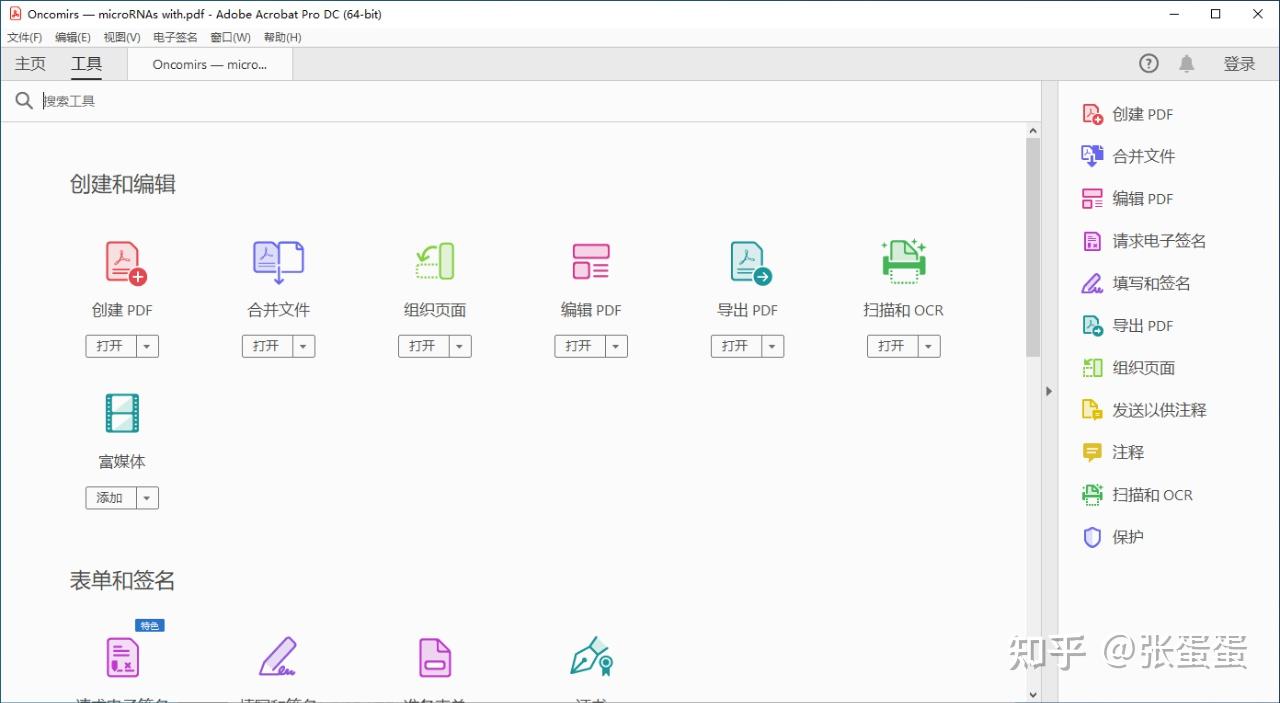Open 扫描和 OCR in the right sidebar
This screenshot has width=1280, height=703.
point(1137,494)
